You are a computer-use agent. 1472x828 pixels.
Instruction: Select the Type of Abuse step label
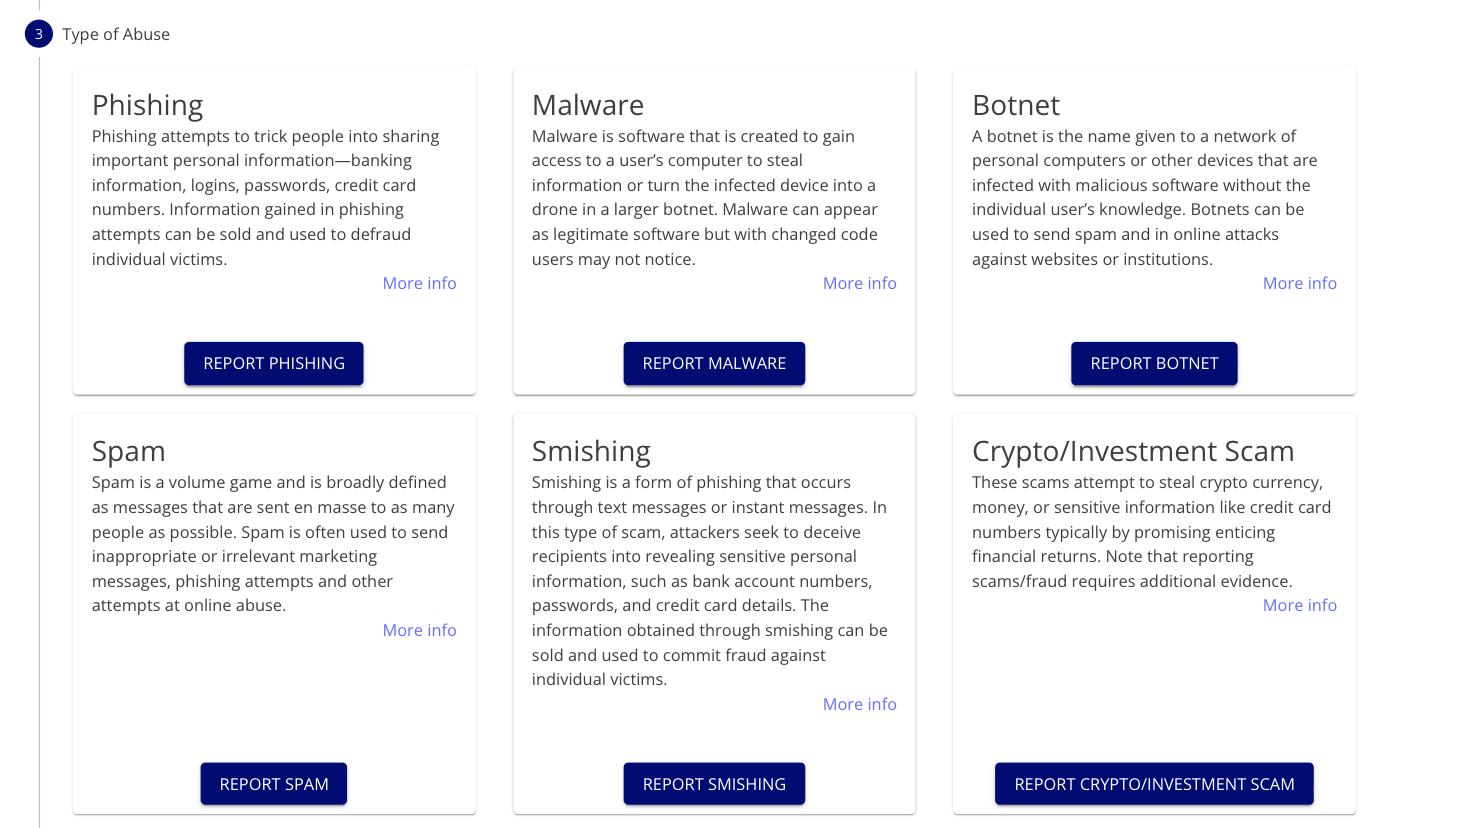[116, 34]
